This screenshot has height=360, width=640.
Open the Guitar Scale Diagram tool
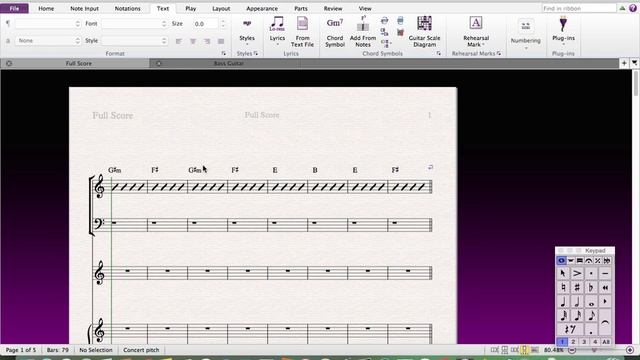pyautogui.click(x=424, y=32)
